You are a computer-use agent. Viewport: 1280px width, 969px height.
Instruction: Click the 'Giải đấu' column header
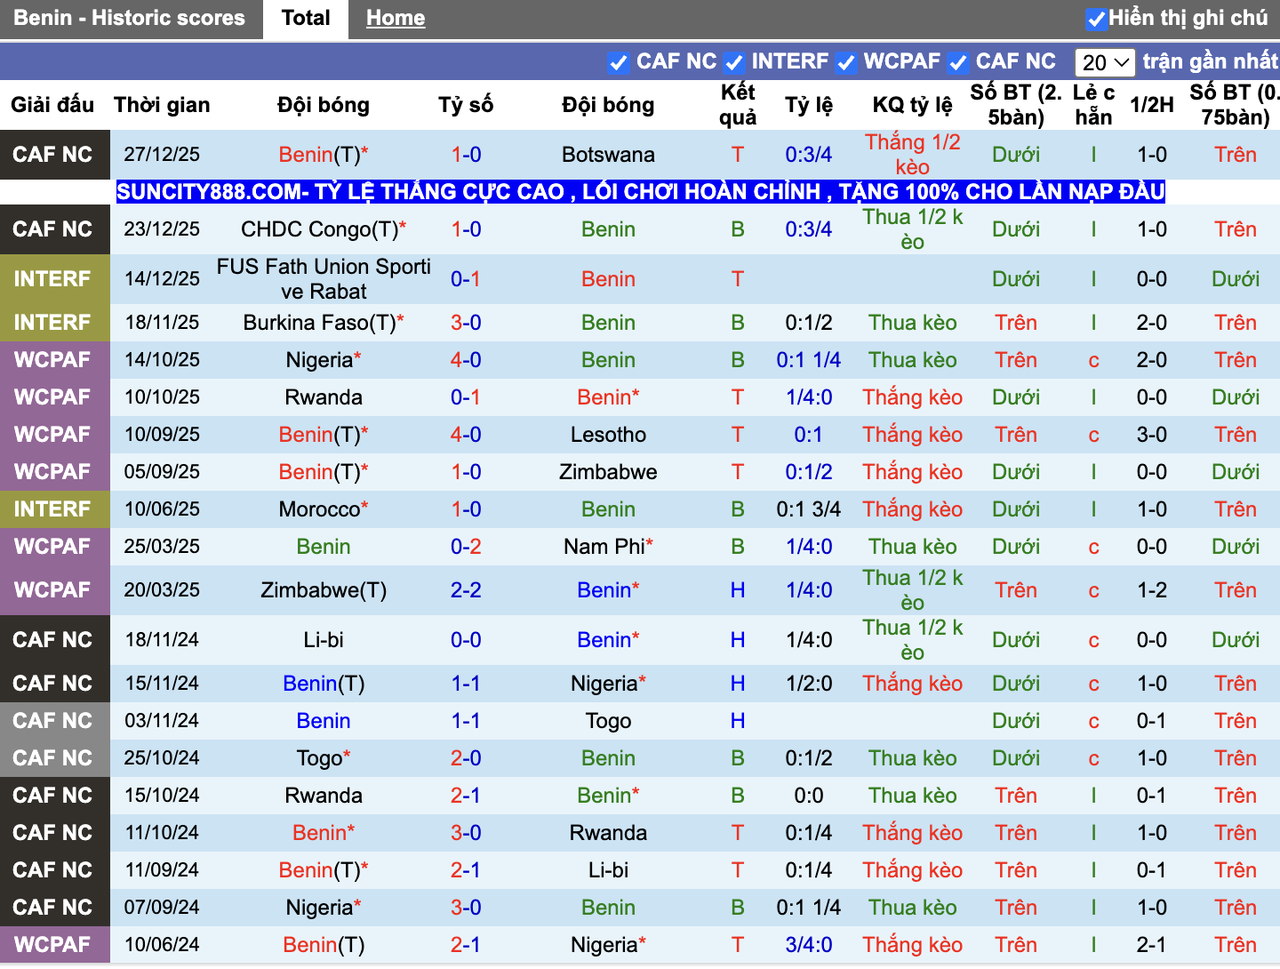pyautogui.click(x=52, y=105)
